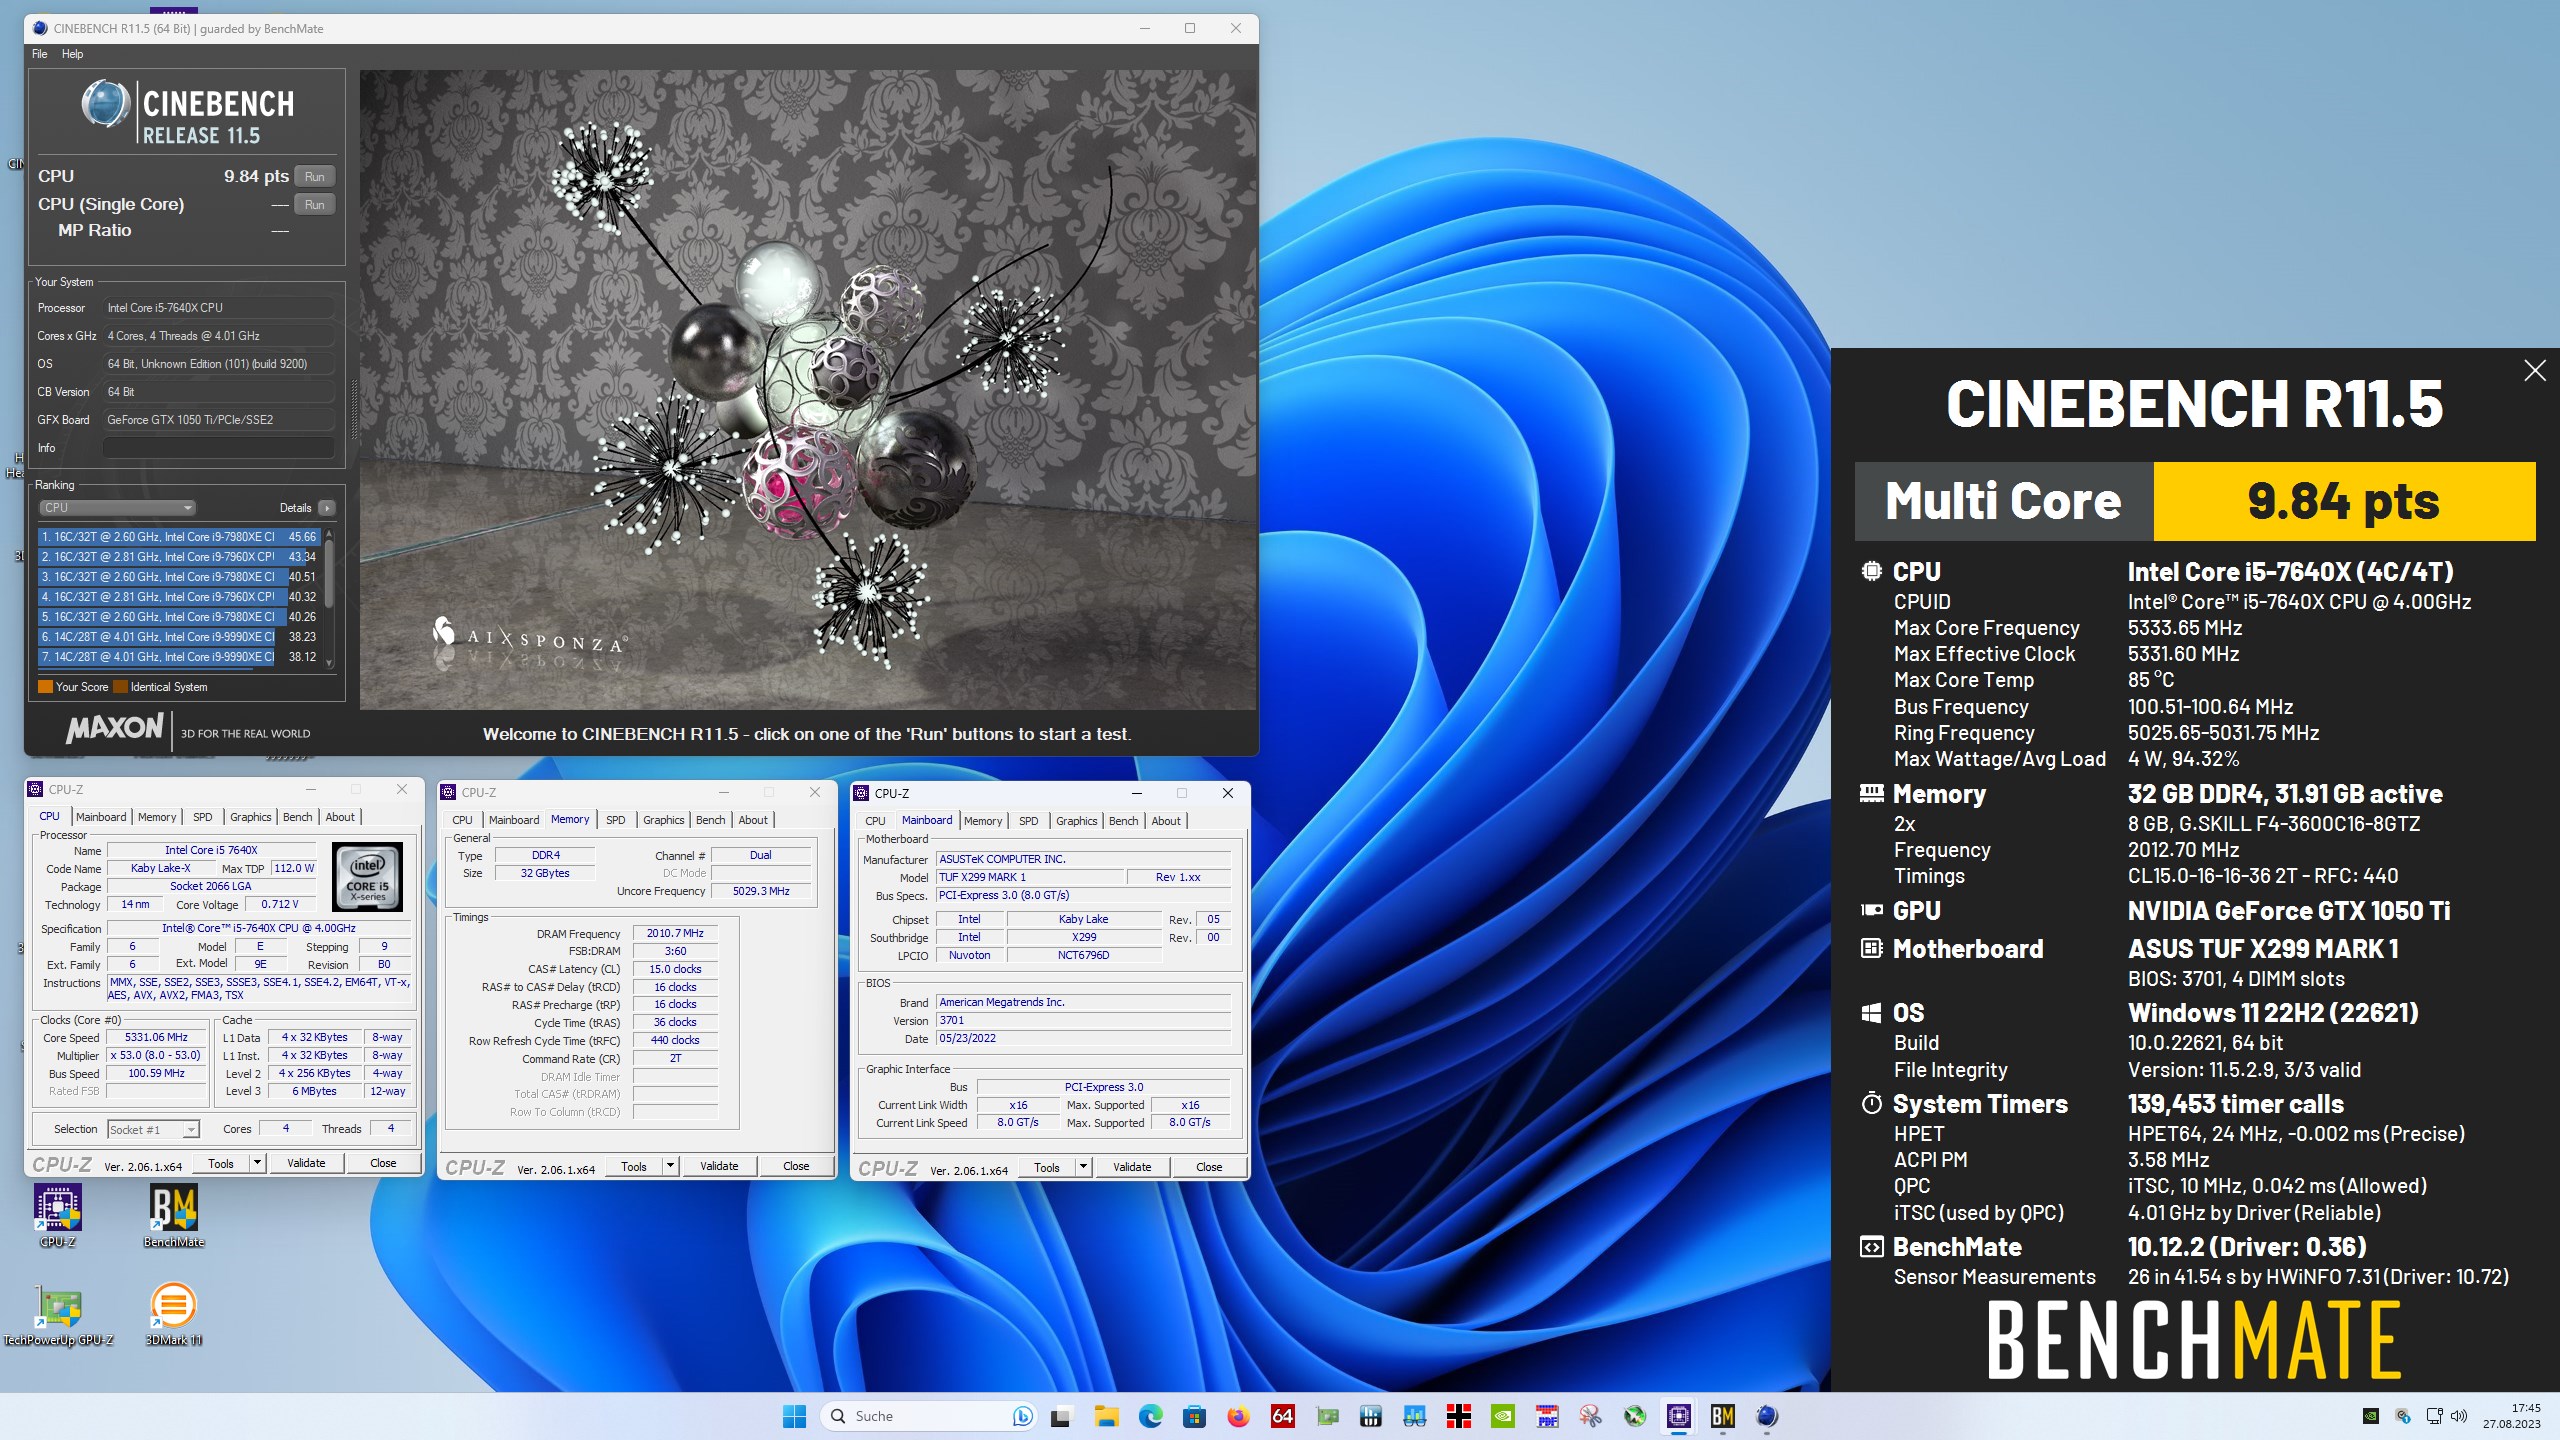The width and height of the screenshot is (2560, 1440).
Task: Run the CPU (Single Core) test
Action: coord(315,205)
